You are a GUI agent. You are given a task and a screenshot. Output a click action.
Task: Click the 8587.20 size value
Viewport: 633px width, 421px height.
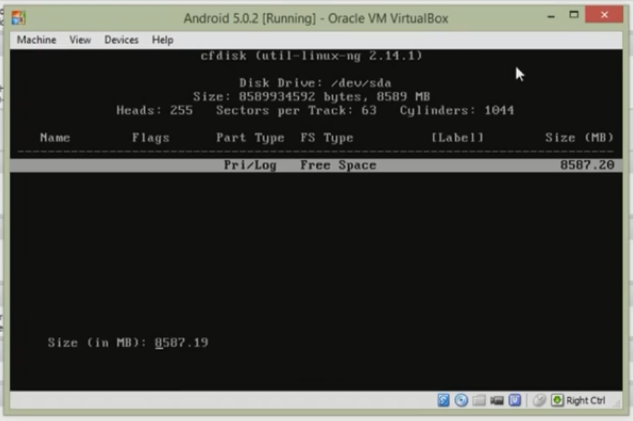point(587,165)
